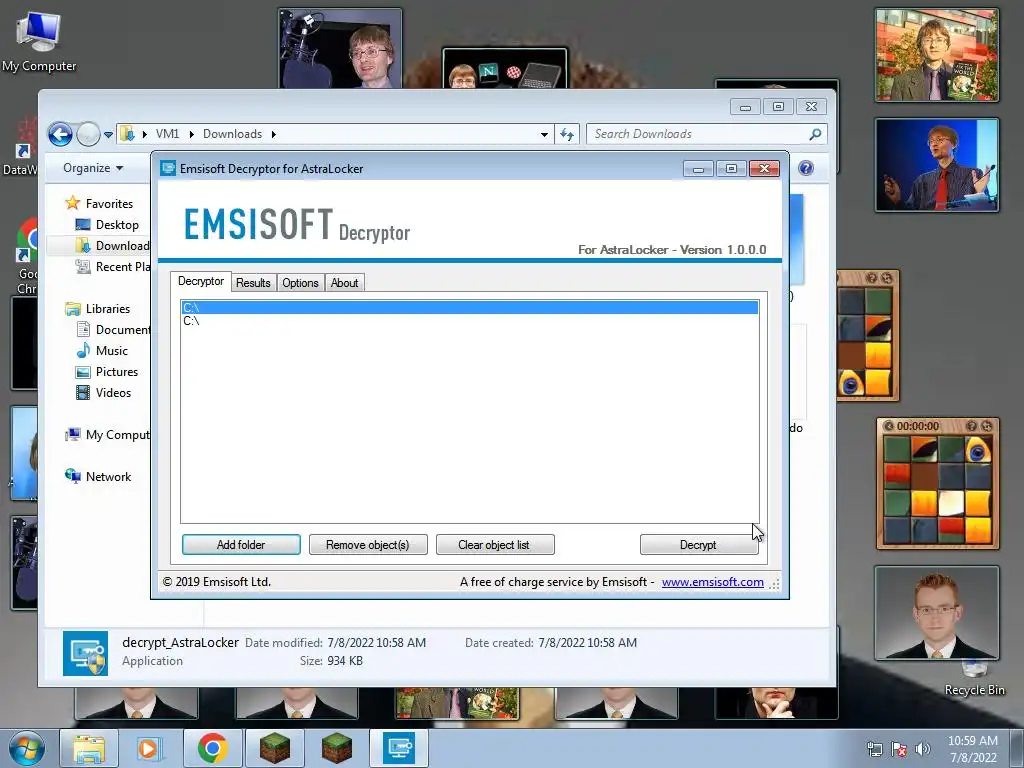Switch to the Results tab

pyautogui.click(x=253, y=283)
